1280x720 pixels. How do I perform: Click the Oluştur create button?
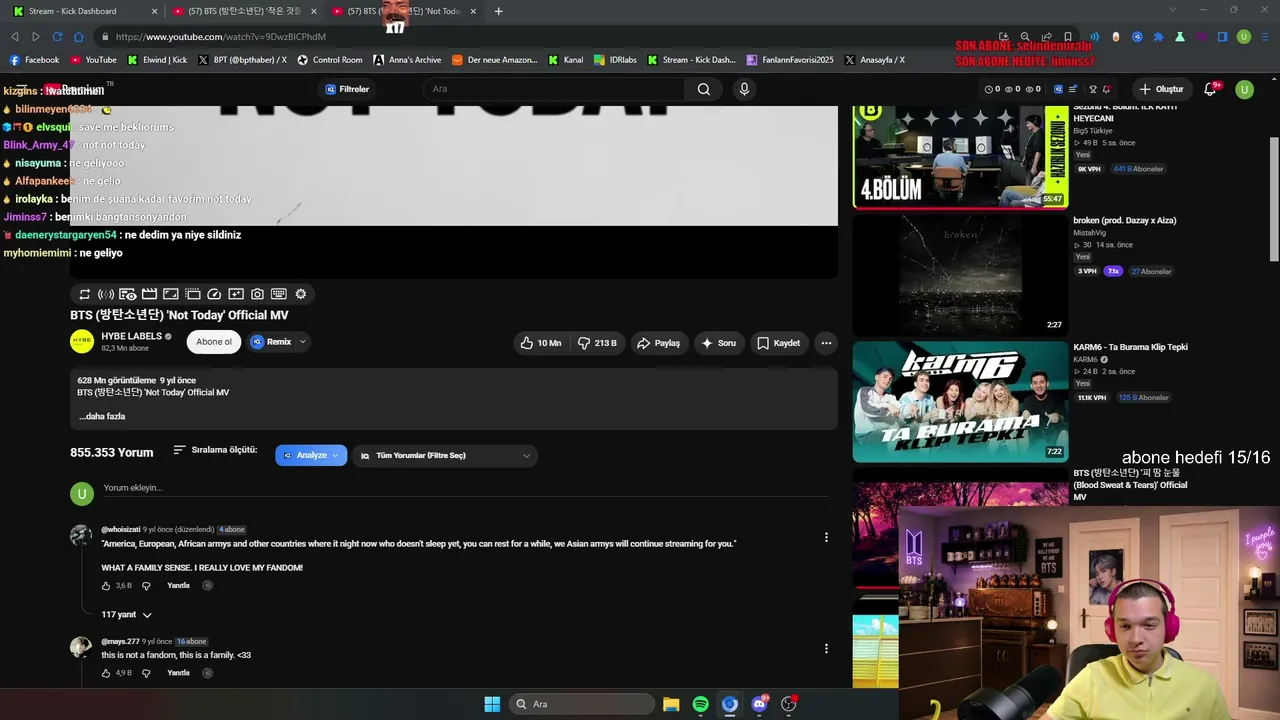pyautogui.click(x=1161, y=89)
